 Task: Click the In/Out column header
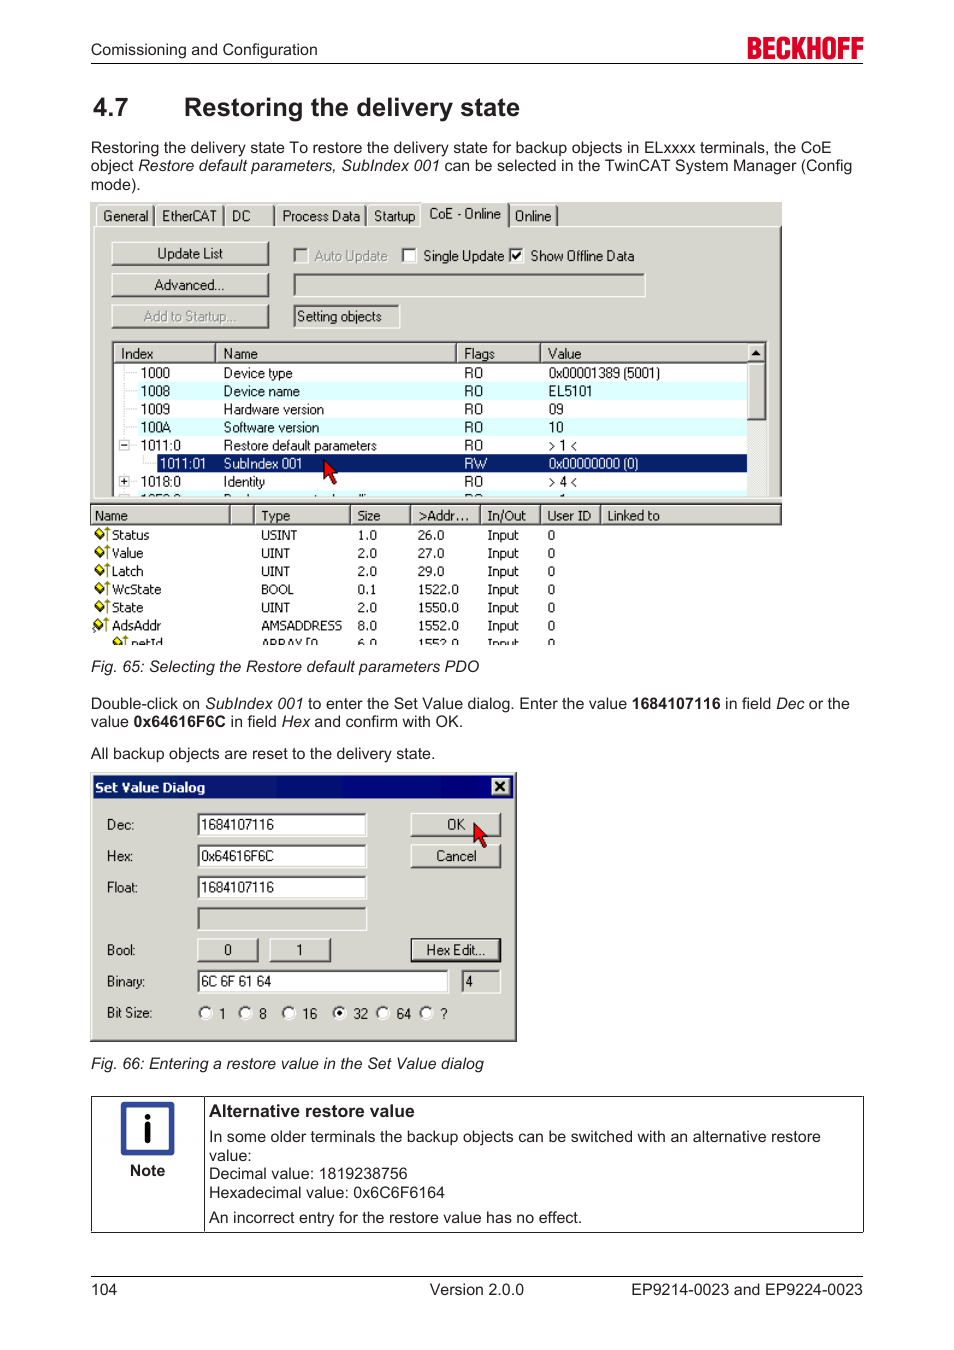[509, 516]
